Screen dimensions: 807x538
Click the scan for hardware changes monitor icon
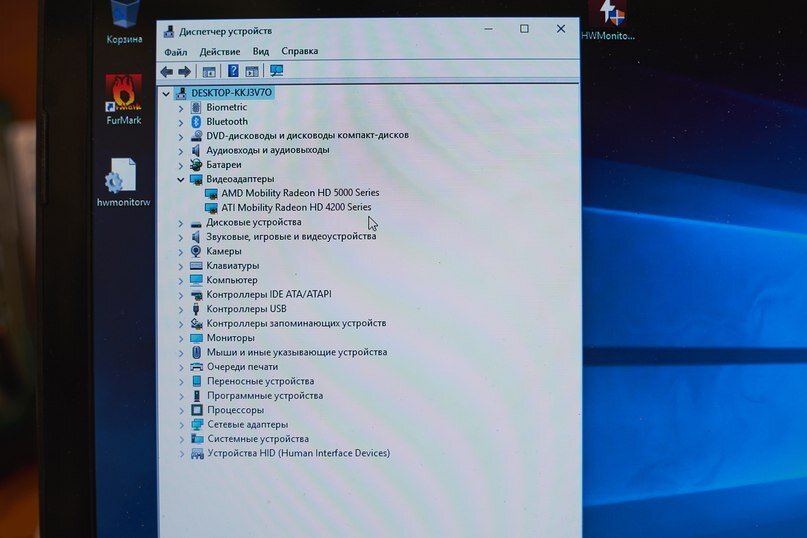coord(277,71)
